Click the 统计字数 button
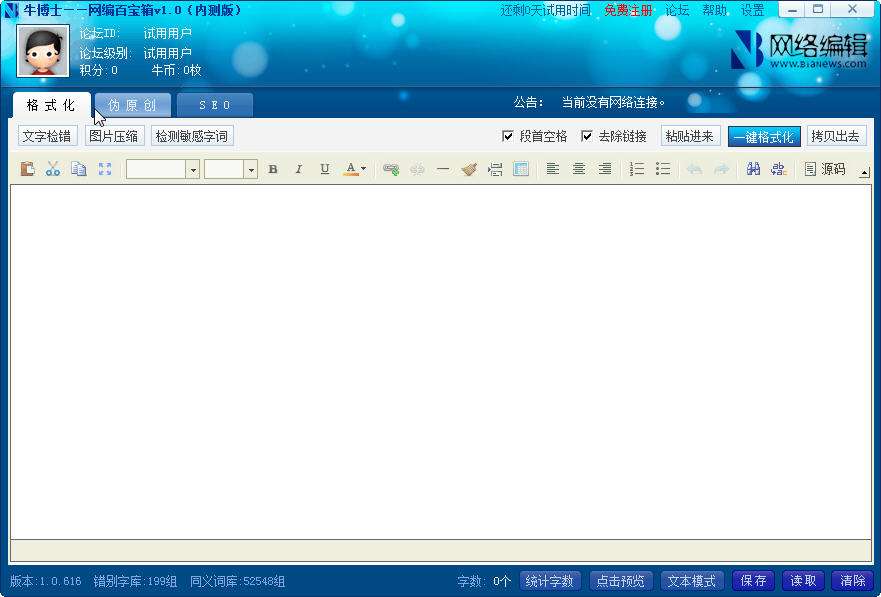 (x=549, y=581)
